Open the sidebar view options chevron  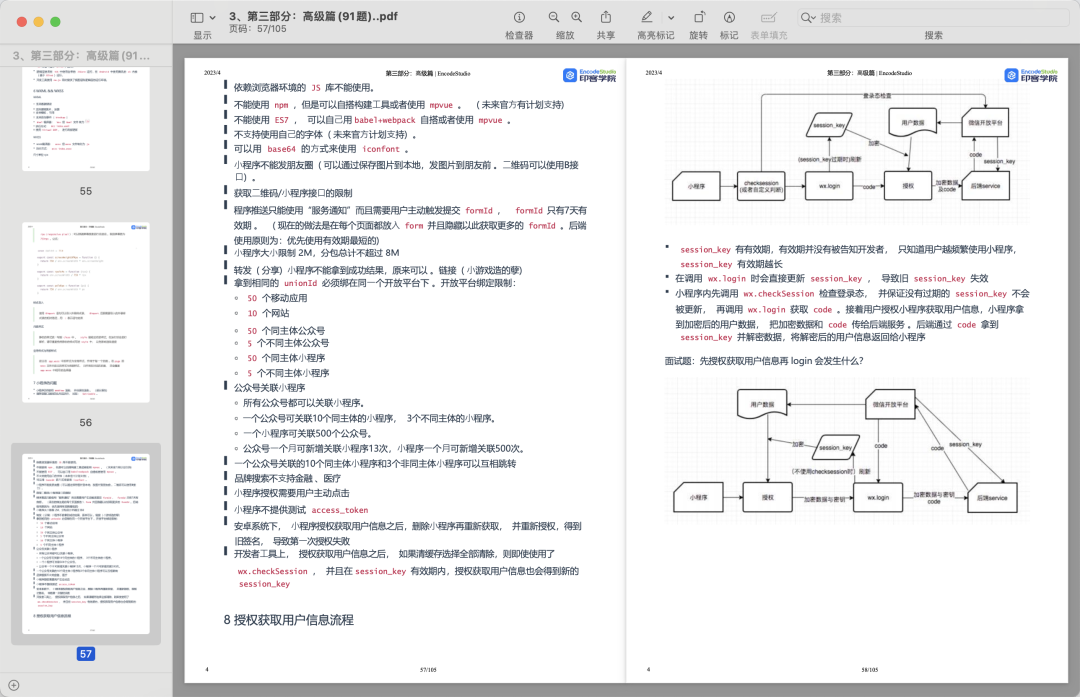pyautogui.click(x=213, y=18)
